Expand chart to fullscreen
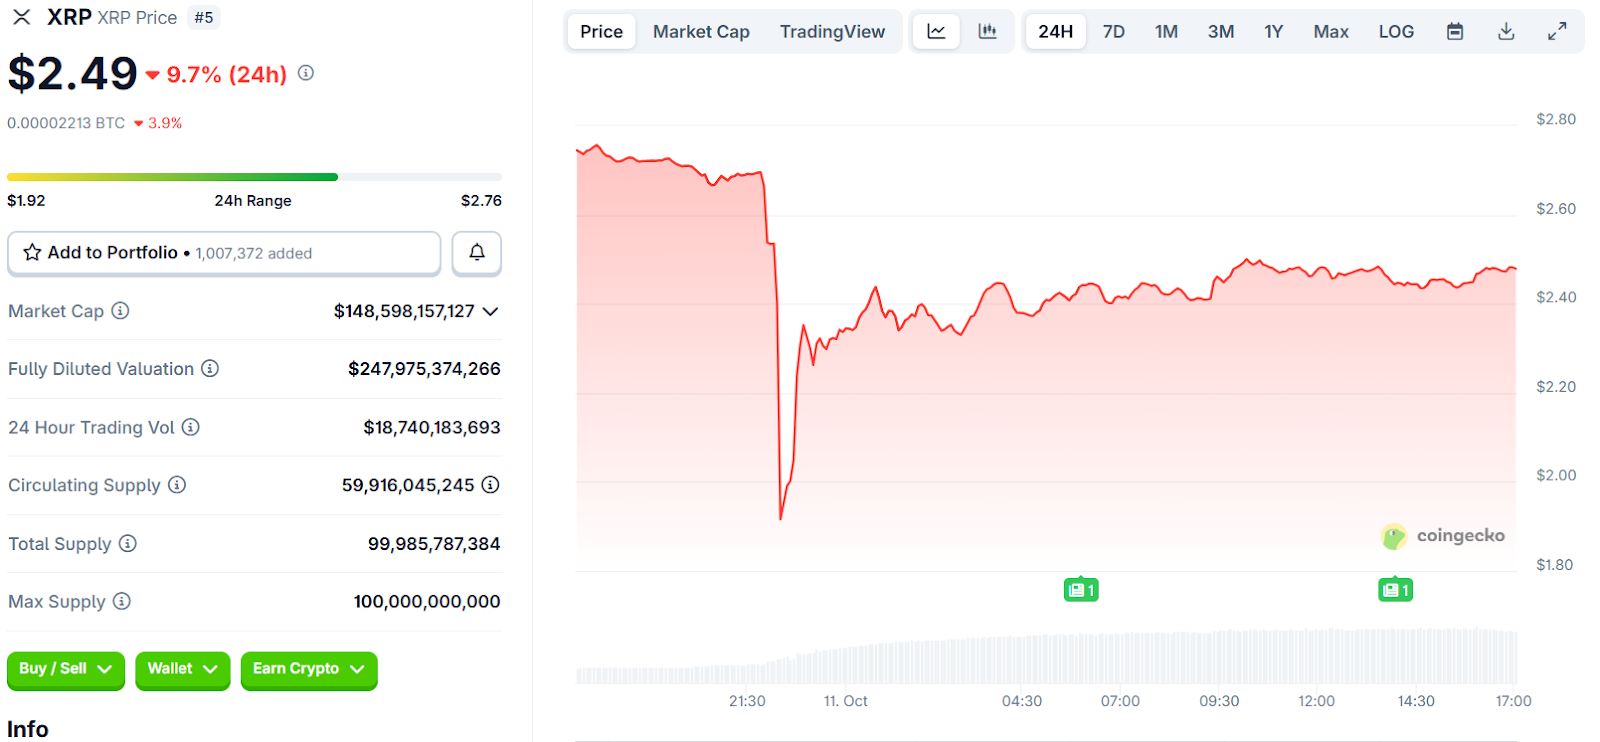 pyautogui.click(x=1557, y=32)
